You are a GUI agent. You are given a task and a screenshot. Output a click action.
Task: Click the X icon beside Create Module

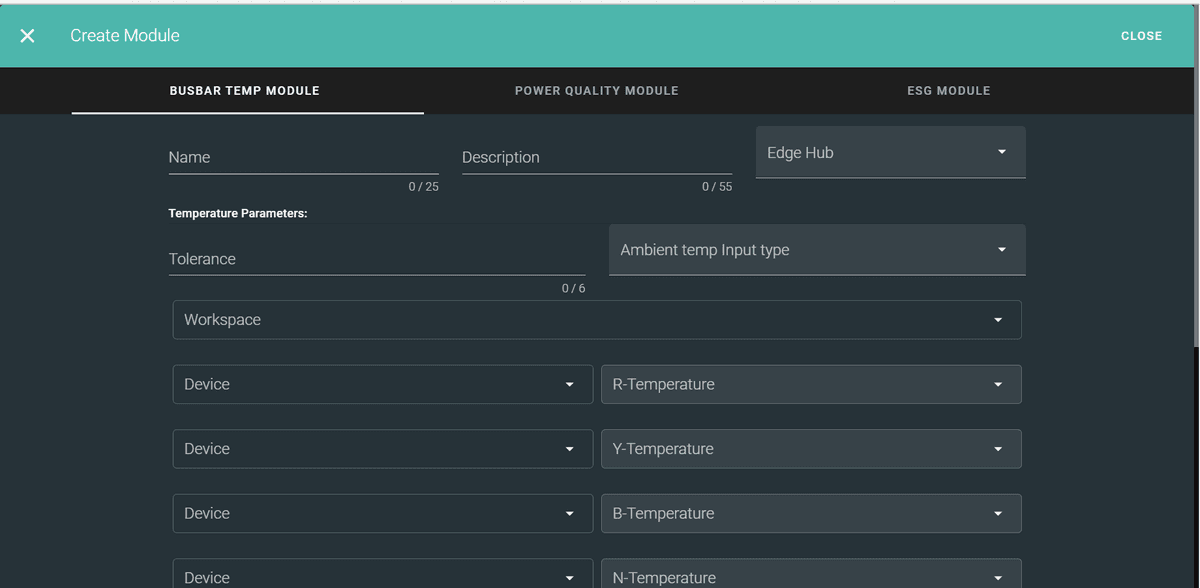pyautogui.click(x=27, y=36)
